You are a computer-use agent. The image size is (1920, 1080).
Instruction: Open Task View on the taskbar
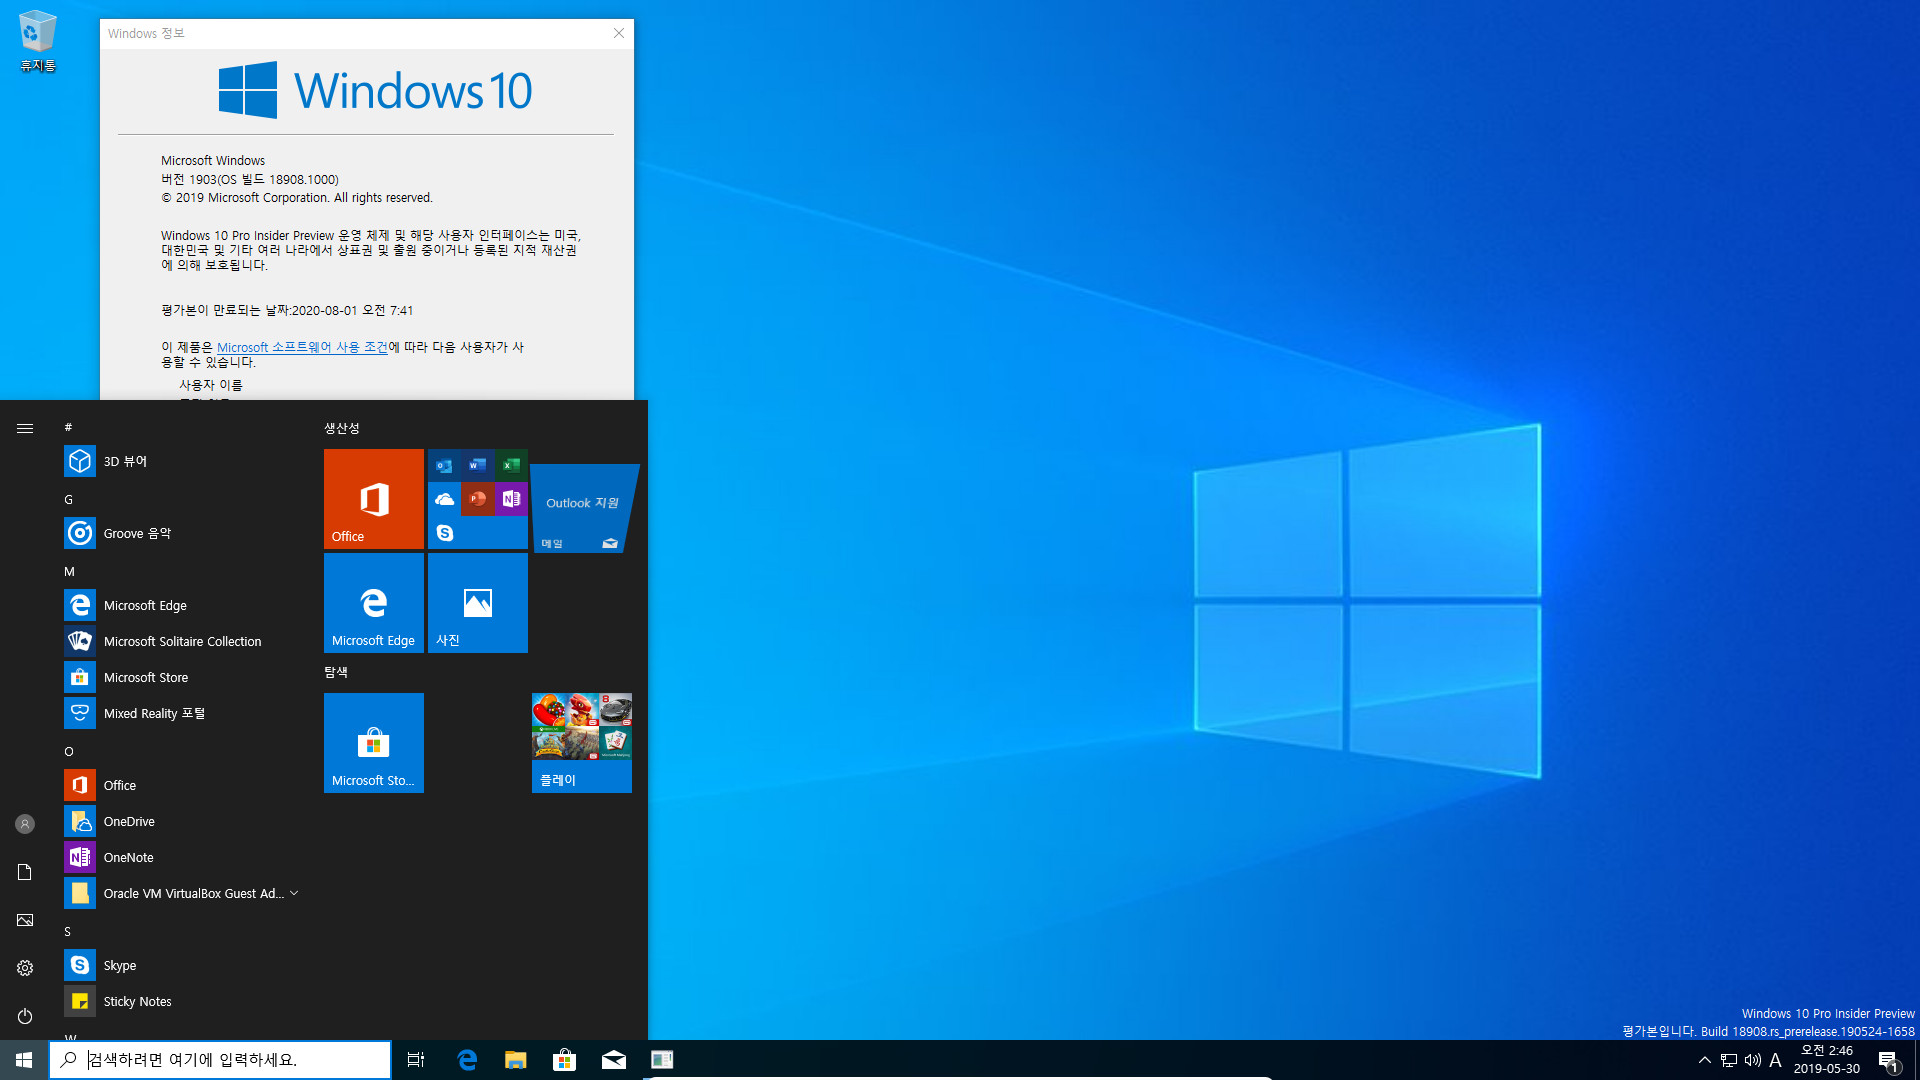coord(416,1060)
